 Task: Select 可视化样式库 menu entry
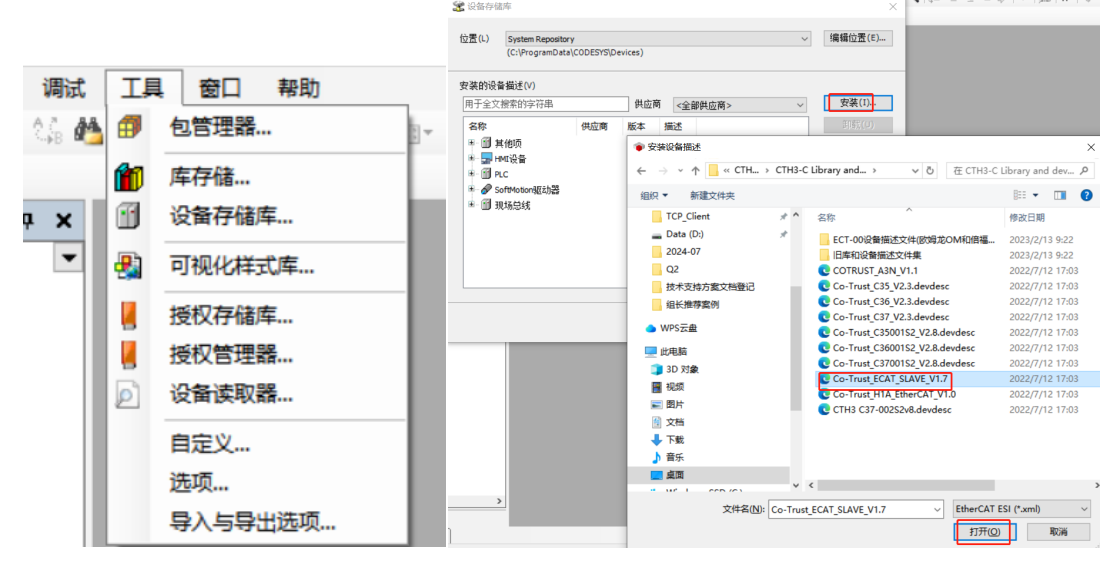pyautogui.click(x=241, y=266)
